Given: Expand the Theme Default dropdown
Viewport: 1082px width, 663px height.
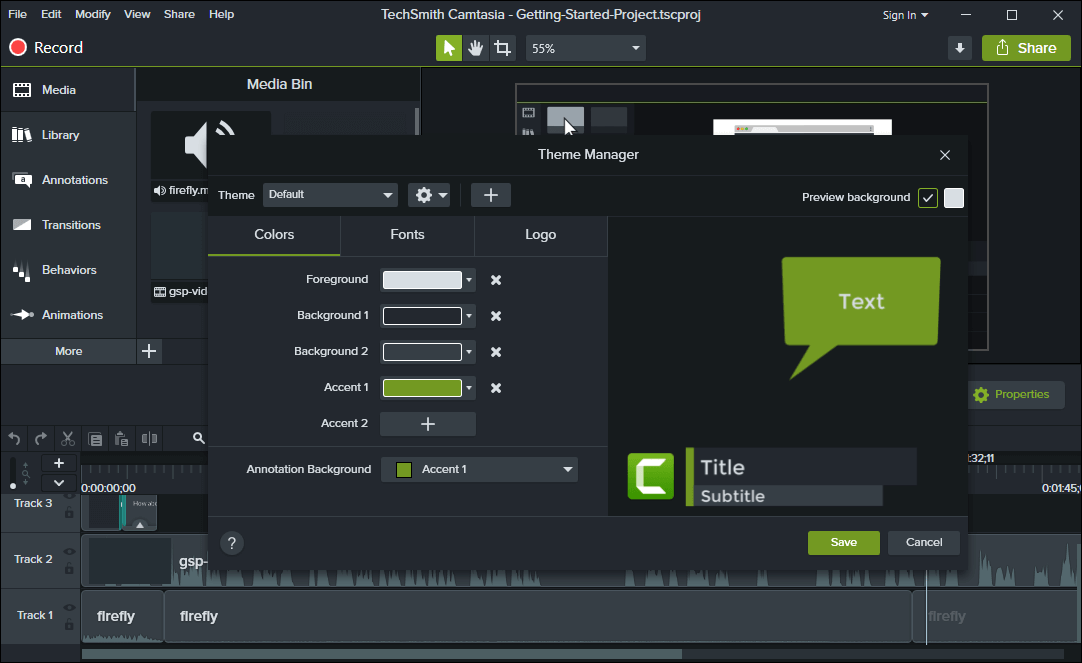Looking at the screenshot, I should pos(330,195).
